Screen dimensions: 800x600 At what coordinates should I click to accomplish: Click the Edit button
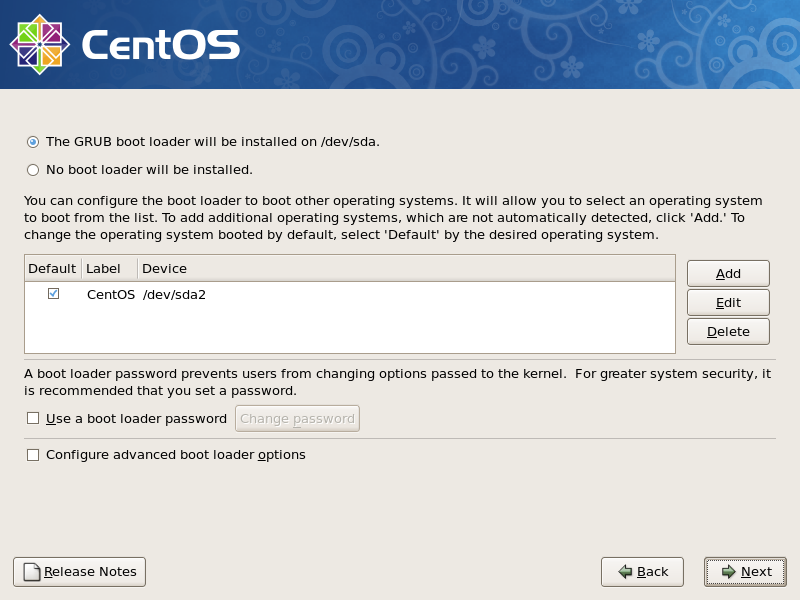728,303
